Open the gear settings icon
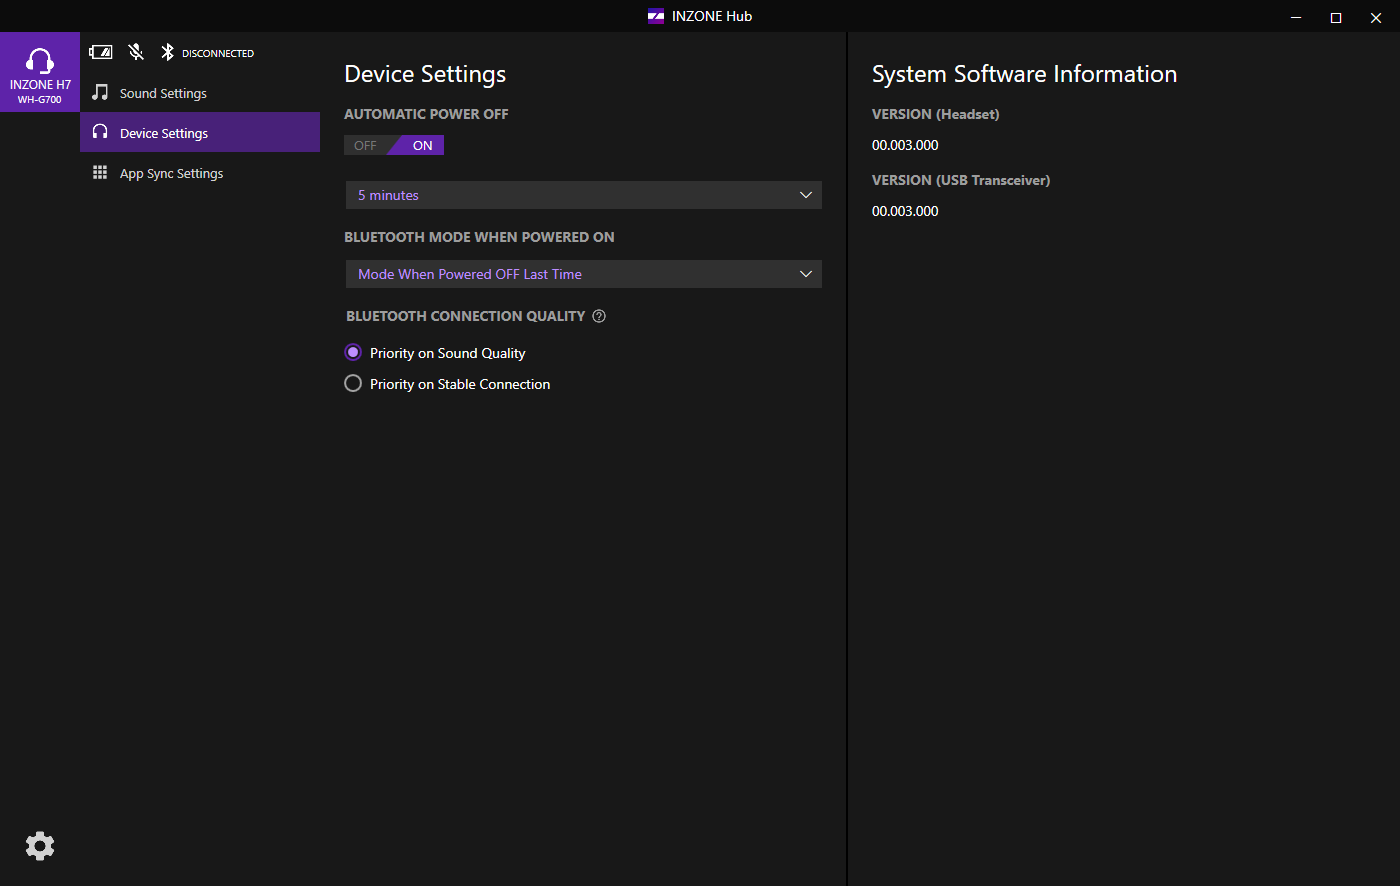 (40, 846)
